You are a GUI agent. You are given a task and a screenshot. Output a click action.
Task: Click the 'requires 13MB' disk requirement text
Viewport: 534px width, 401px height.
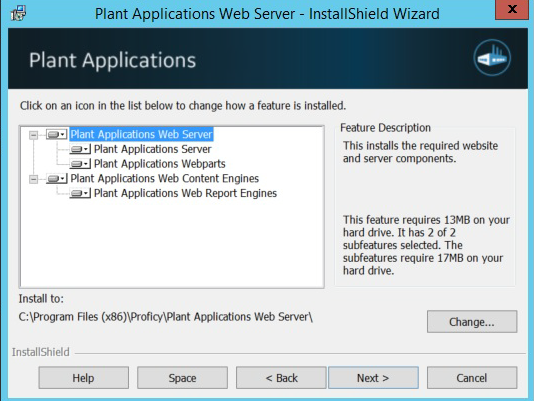pyautogui.click(x=426, y=245)
